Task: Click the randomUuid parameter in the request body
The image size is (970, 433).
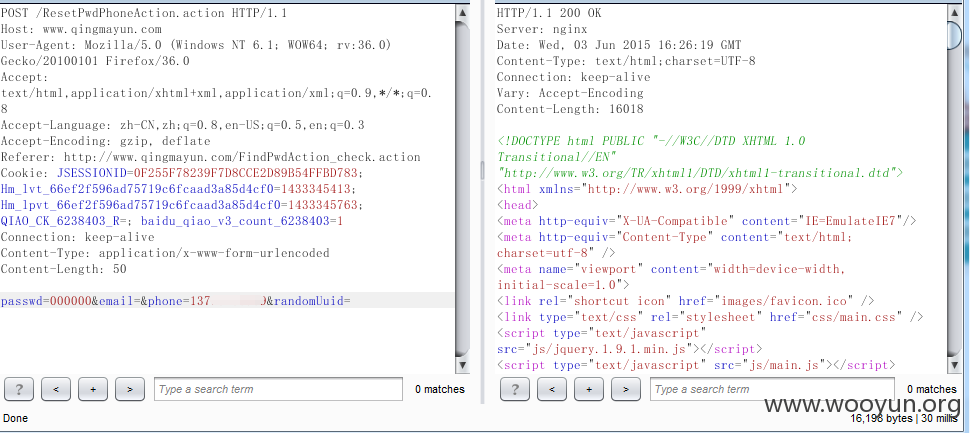Action: coord(312,302)
